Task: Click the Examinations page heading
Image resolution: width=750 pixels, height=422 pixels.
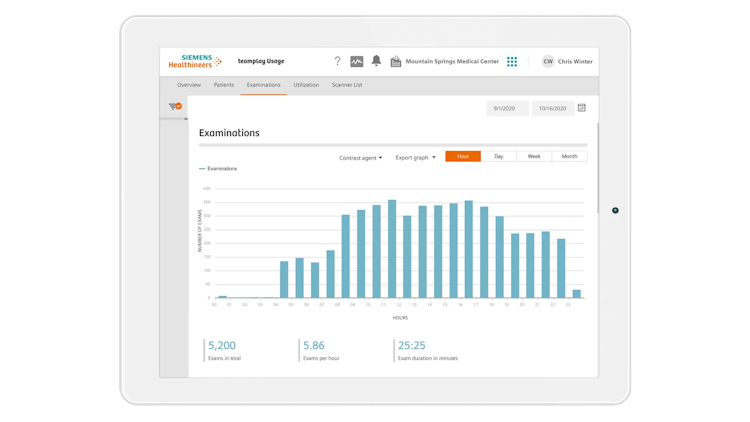Action: (x=229, y=133)
